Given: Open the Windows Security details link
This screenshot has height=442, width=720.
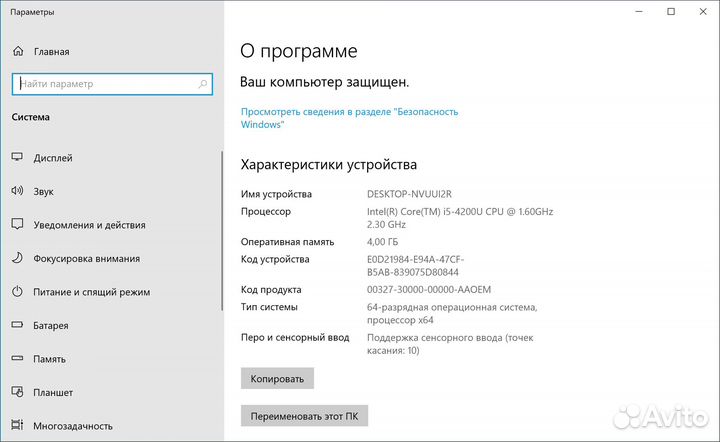Looking at the screenshot, I should pyautogui.click(x=349, y=118).
